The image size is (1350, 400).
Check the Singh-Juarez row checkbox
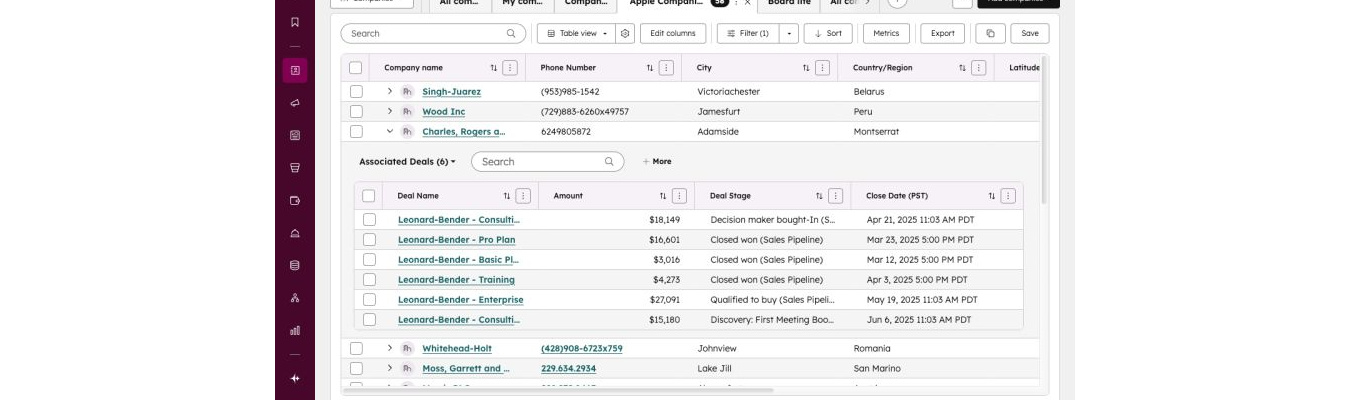pos(356,91)
